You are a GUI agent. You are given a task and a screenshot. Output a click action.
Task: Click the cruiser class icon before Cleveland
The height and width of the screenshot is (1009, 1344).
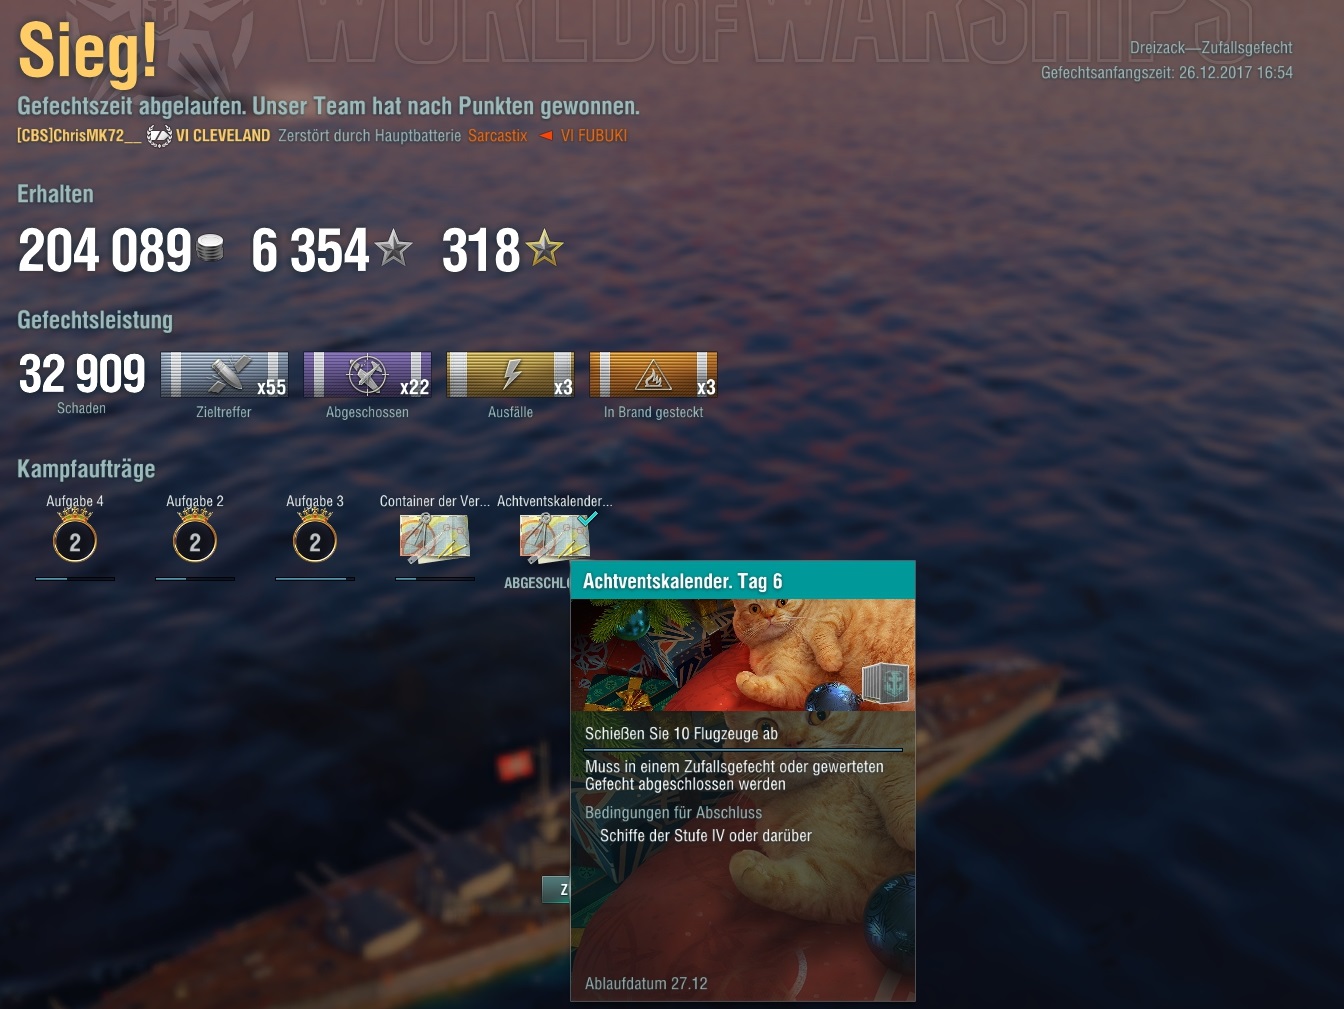[x=159, y=135]
